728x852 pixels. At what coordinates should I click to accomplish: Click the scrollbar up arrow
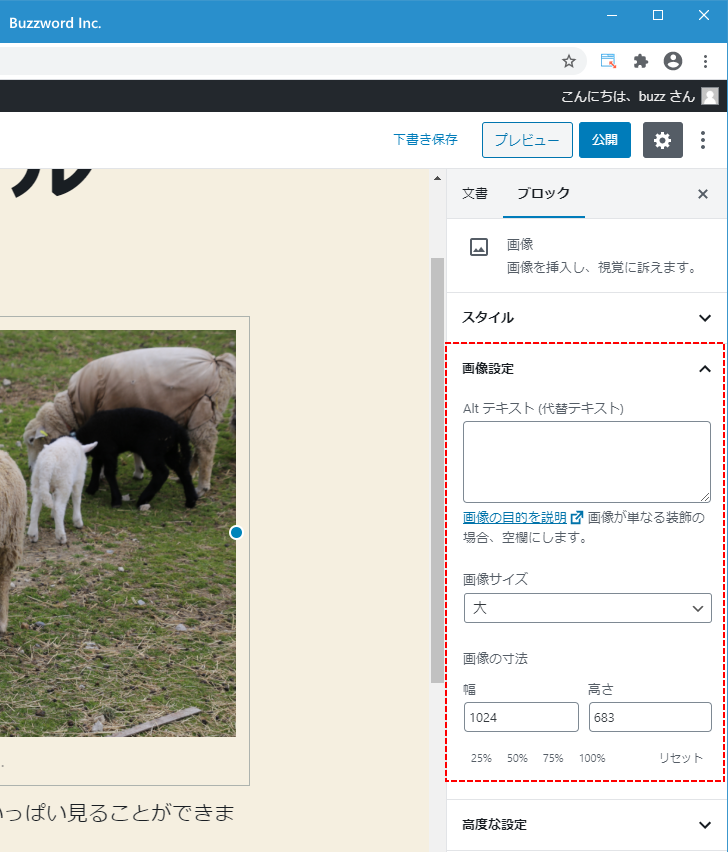tap(437, 179)
